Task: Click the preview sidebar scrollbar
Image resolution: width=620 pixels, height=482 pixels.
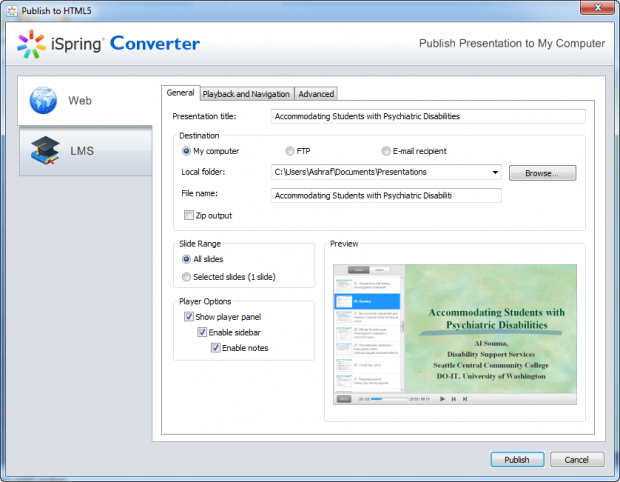Action: (x=402, y=333)
